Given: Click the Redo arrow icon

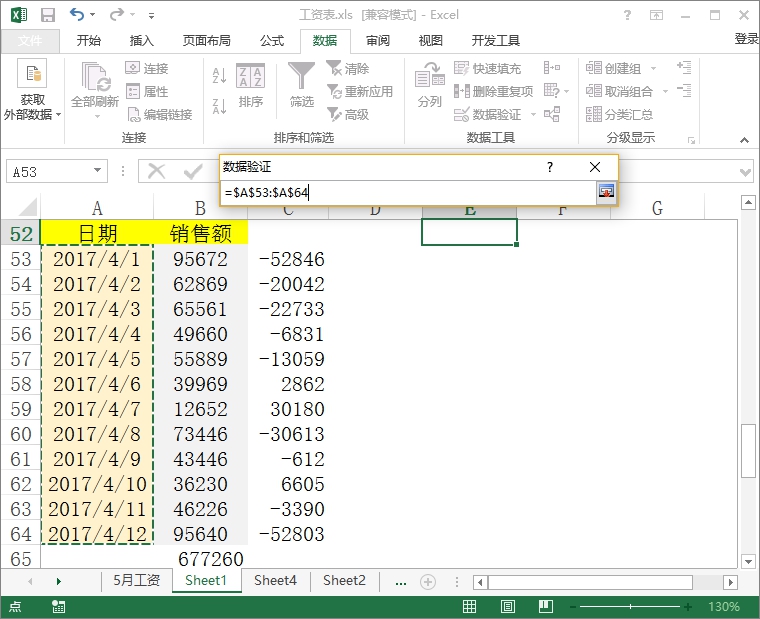Looking at the screenshot, I should 116,15.
